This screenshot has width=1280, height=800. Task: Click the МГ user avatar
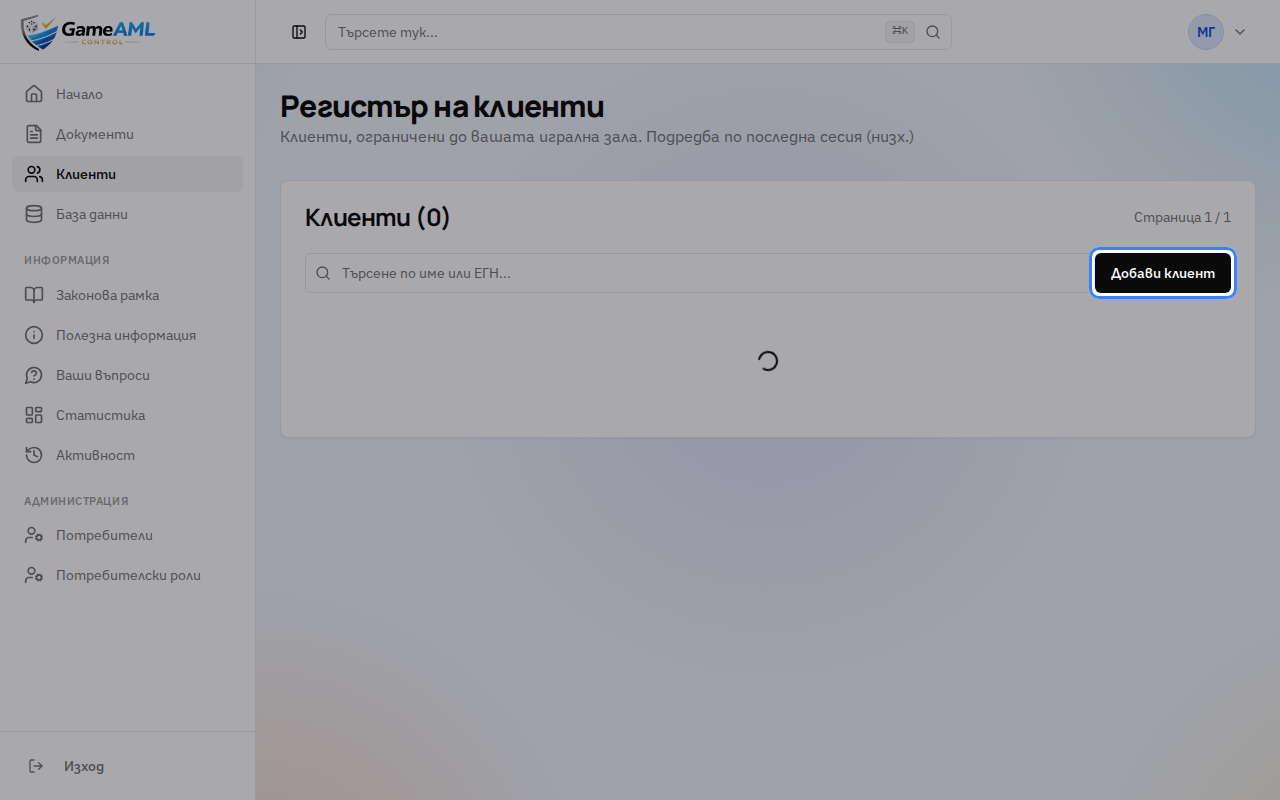[1206, 32]
